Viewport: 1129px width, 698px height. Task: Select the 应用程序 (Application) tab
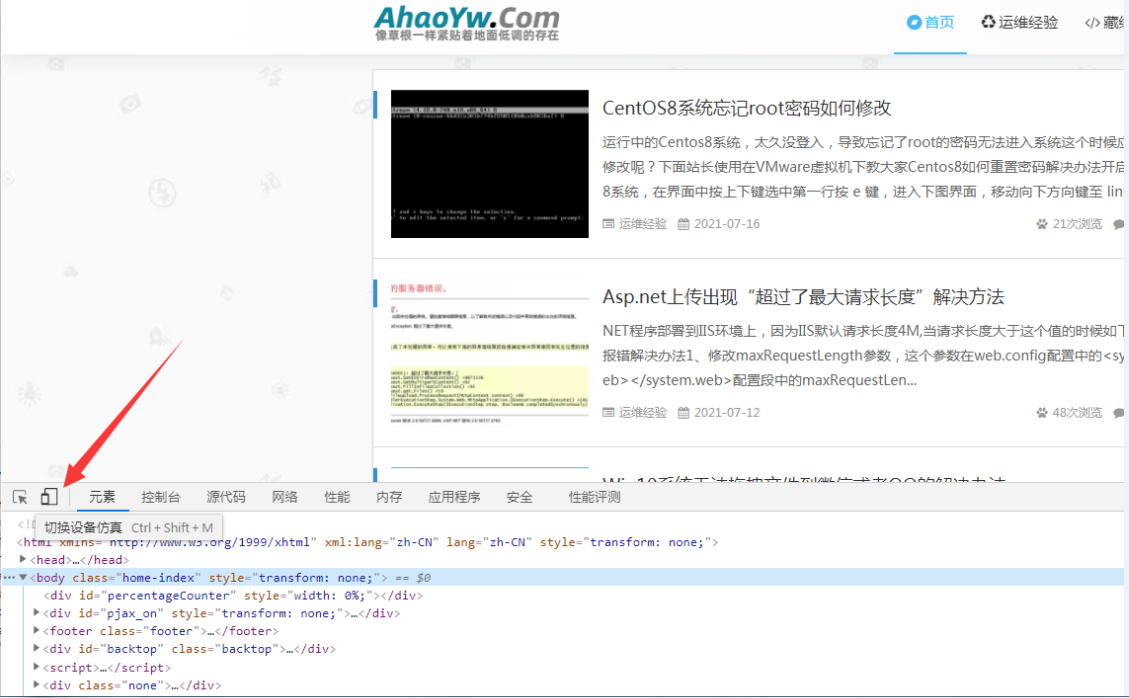coord(454,497)
